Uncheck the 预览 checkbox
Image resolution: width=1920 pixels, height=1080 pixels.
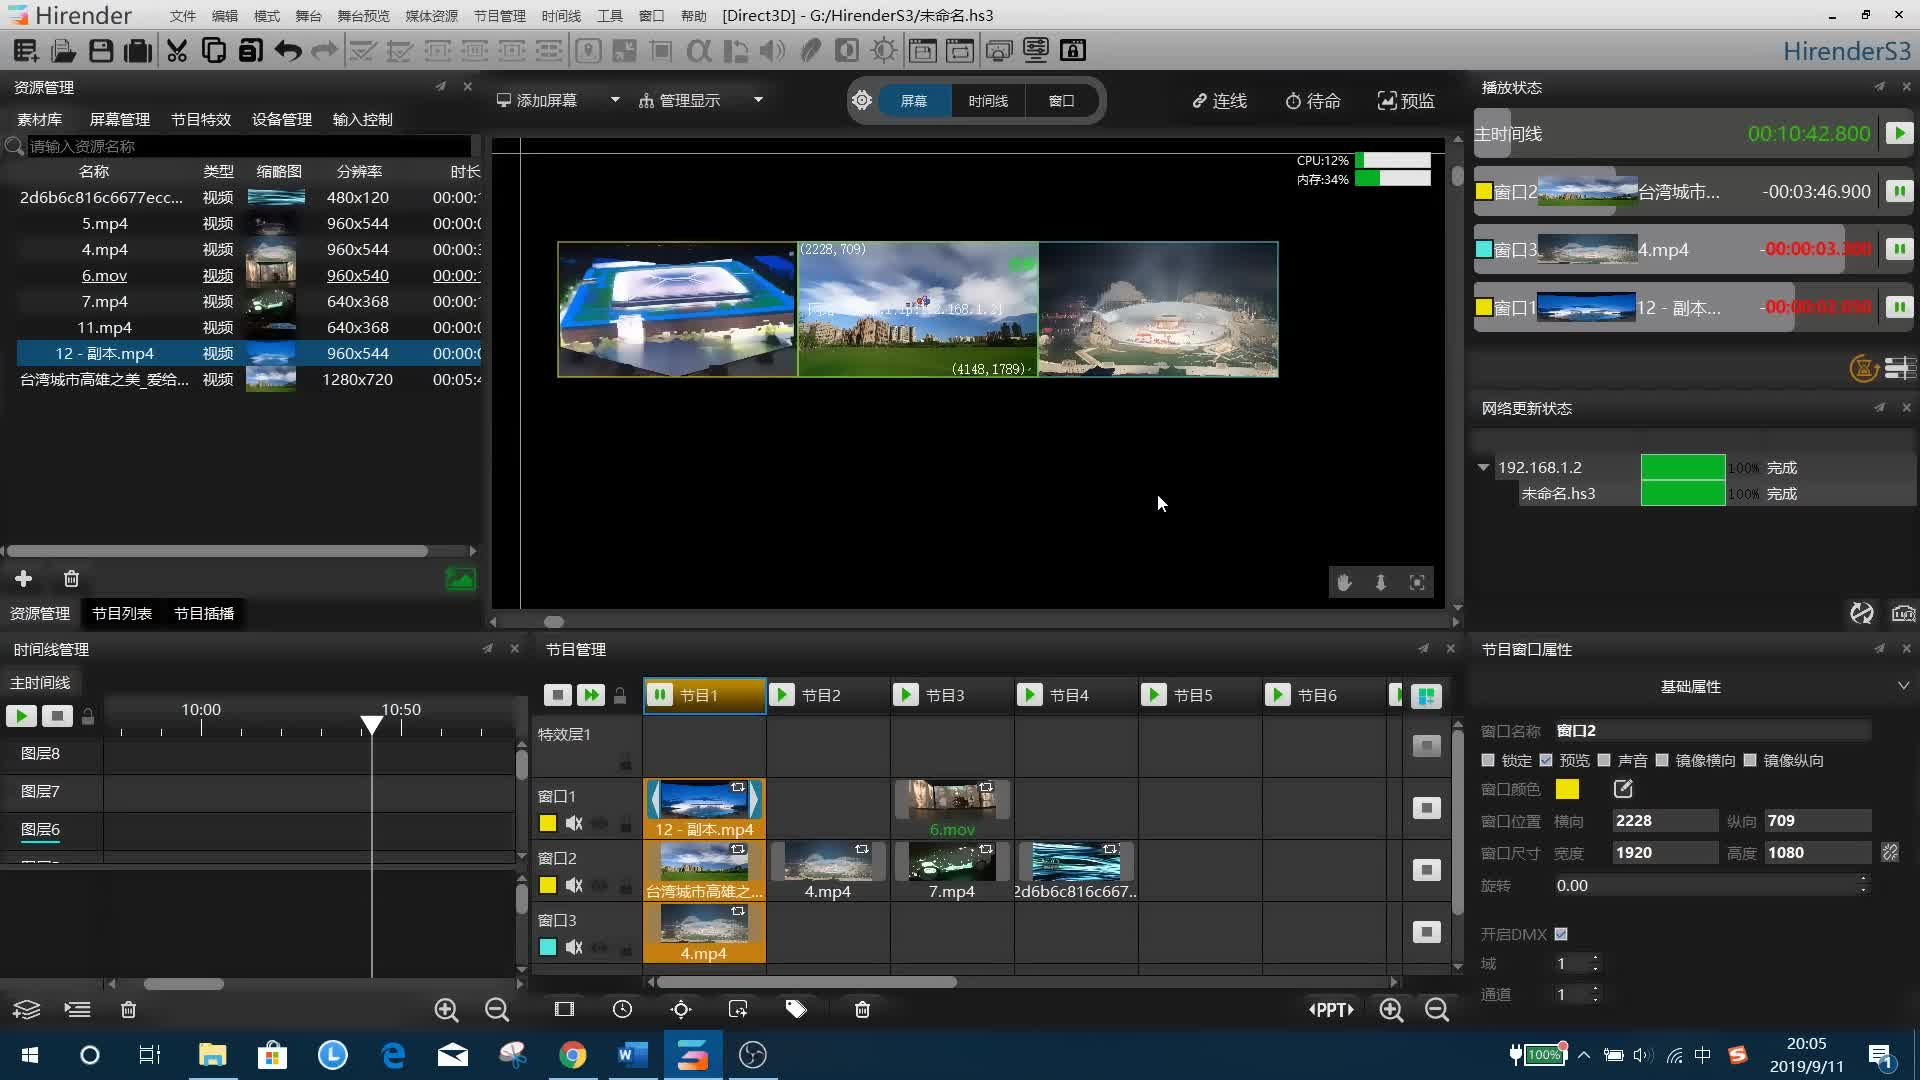pyautogui.click(x=1546, y=760)
